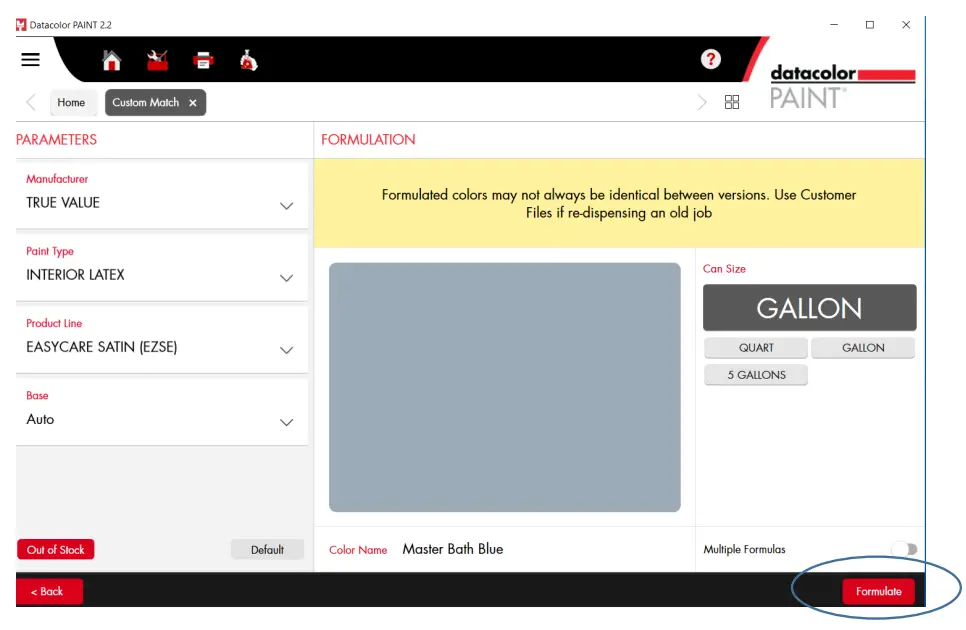
Task: Close the Custom Match tab
Action: pos(193,103)
